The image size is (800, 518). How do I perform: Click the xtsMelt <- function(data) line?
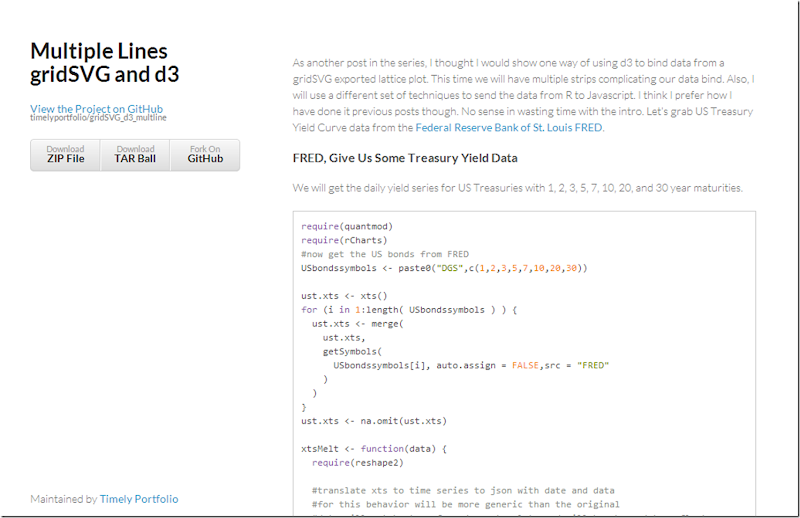pos(374,449)
